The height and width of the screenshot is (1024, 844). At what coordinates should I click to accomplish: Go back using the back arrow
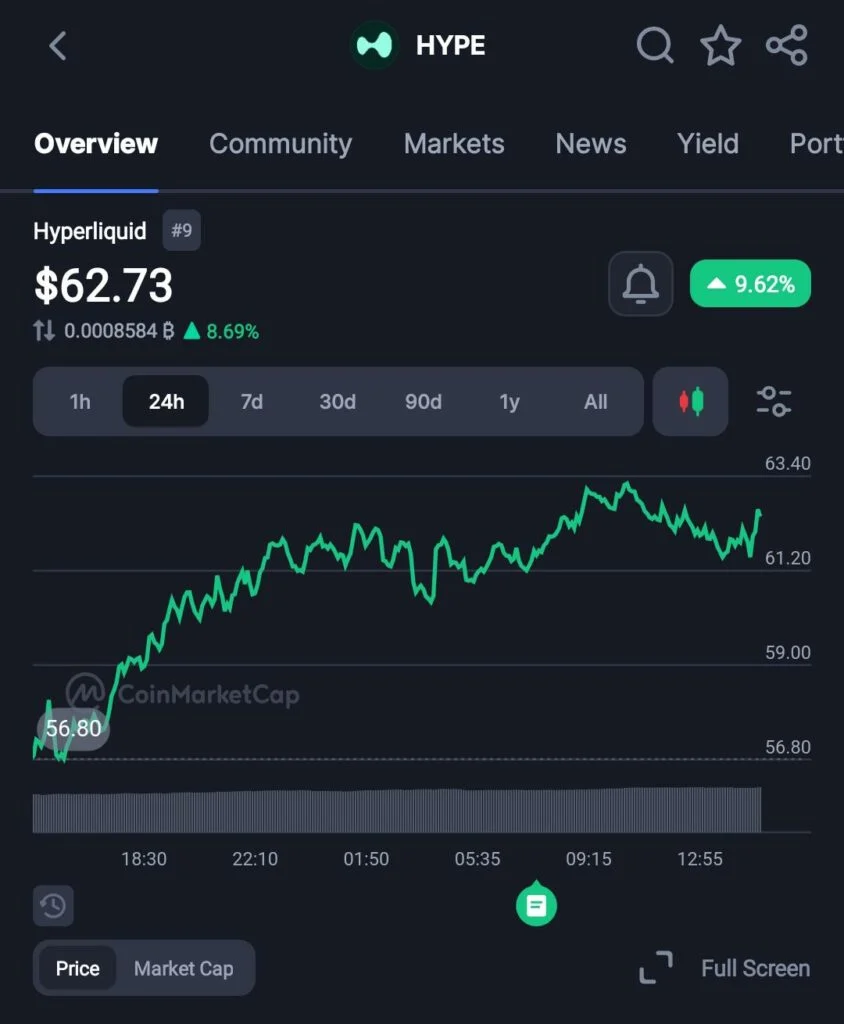58,46
